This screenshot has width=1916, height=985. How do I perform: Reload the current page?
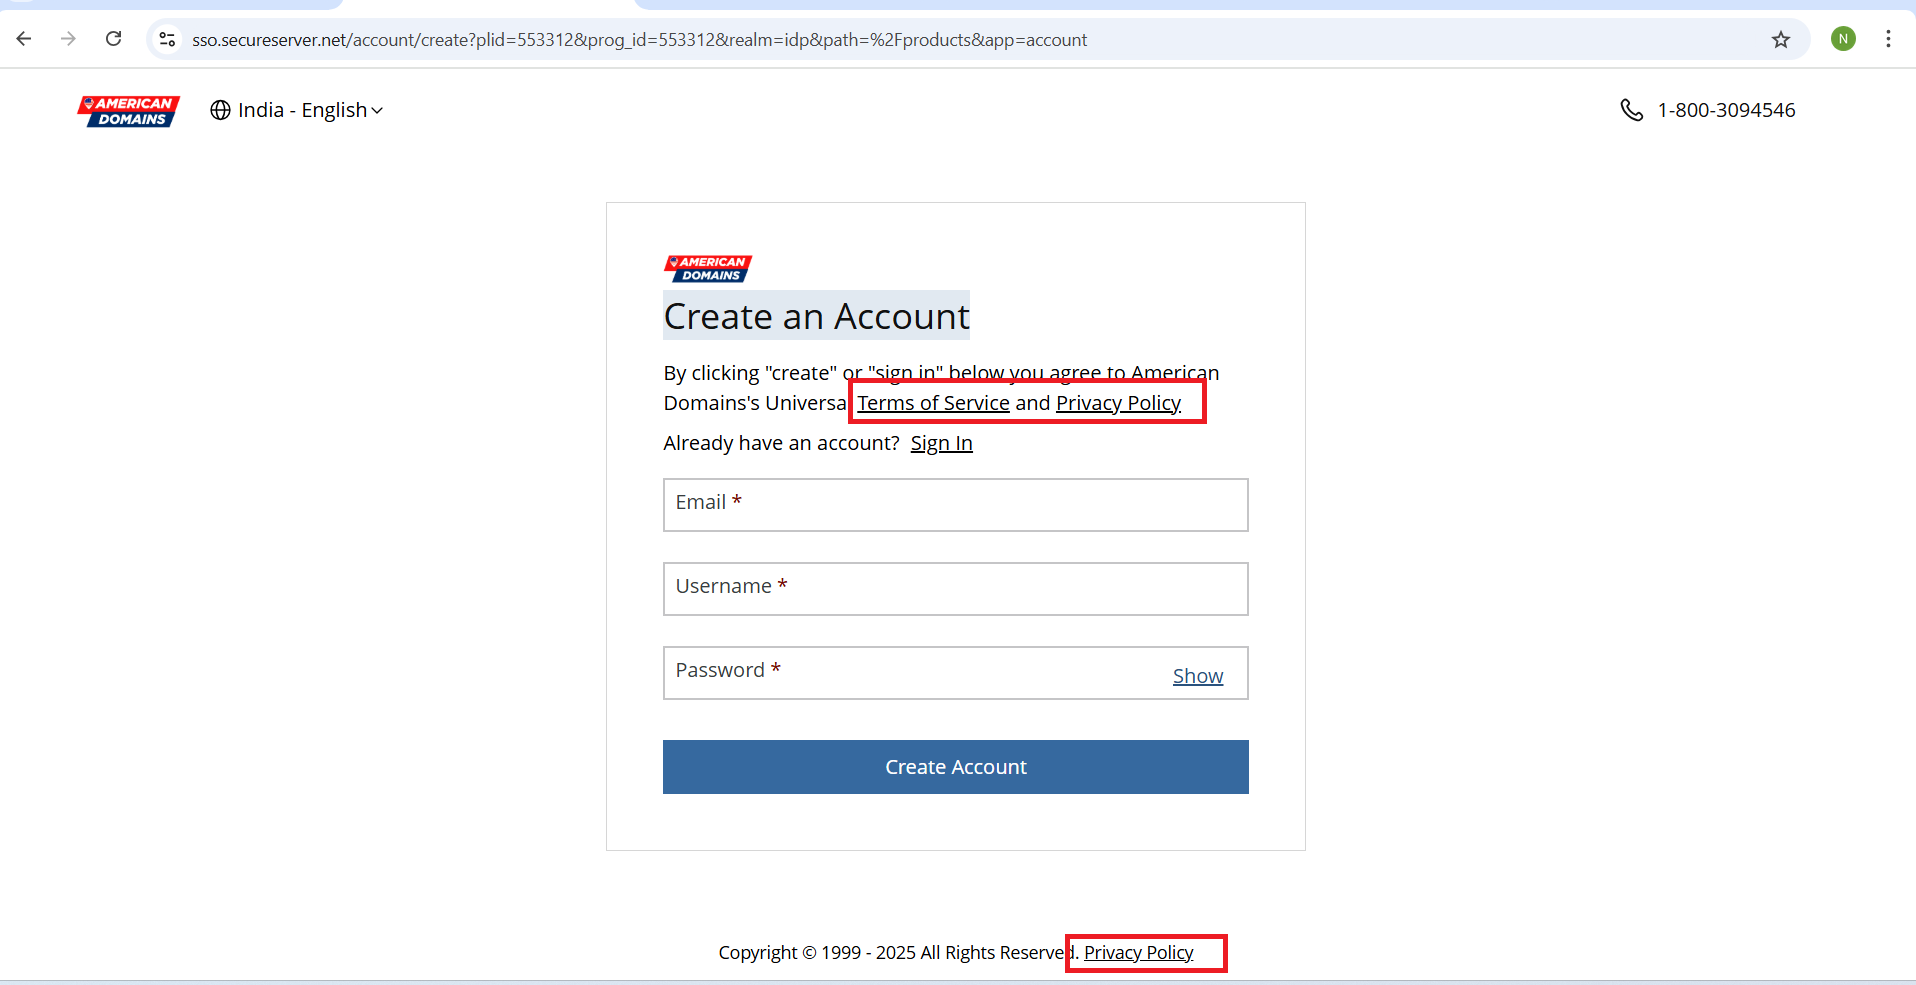tap(114, 39)
